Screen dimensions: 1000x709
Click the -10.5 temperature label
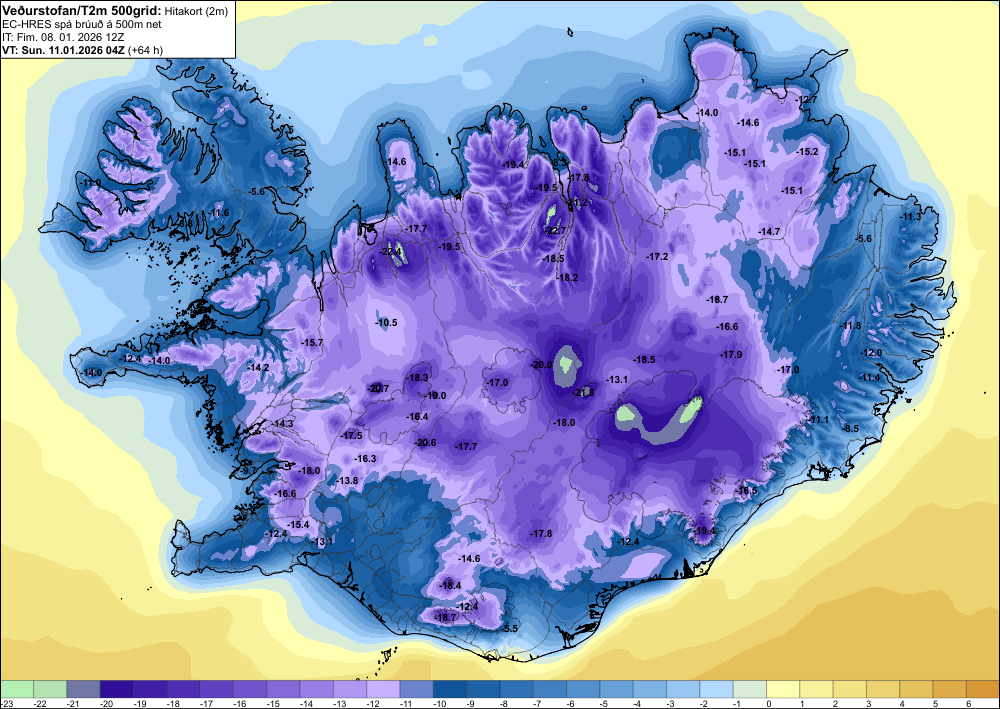(x=386, y=323)
